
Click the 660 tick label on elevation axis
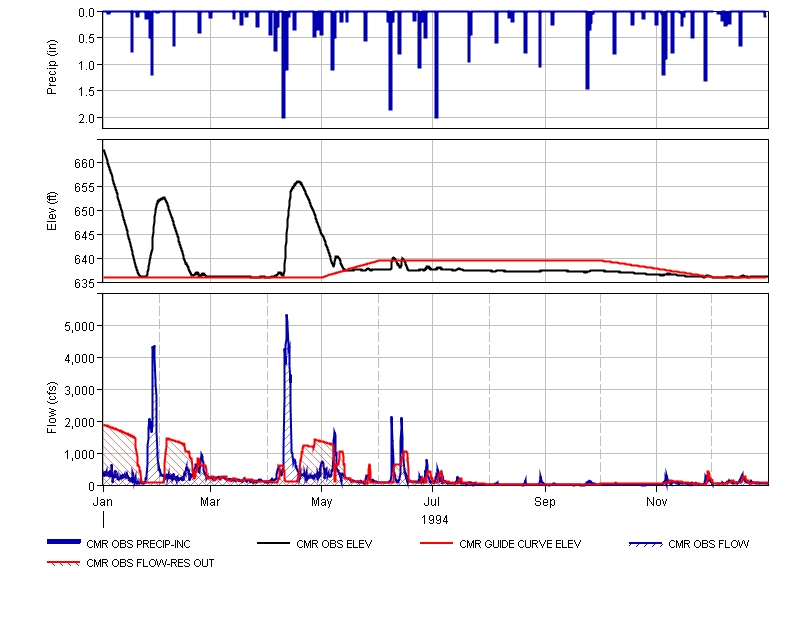coord(84,163)
